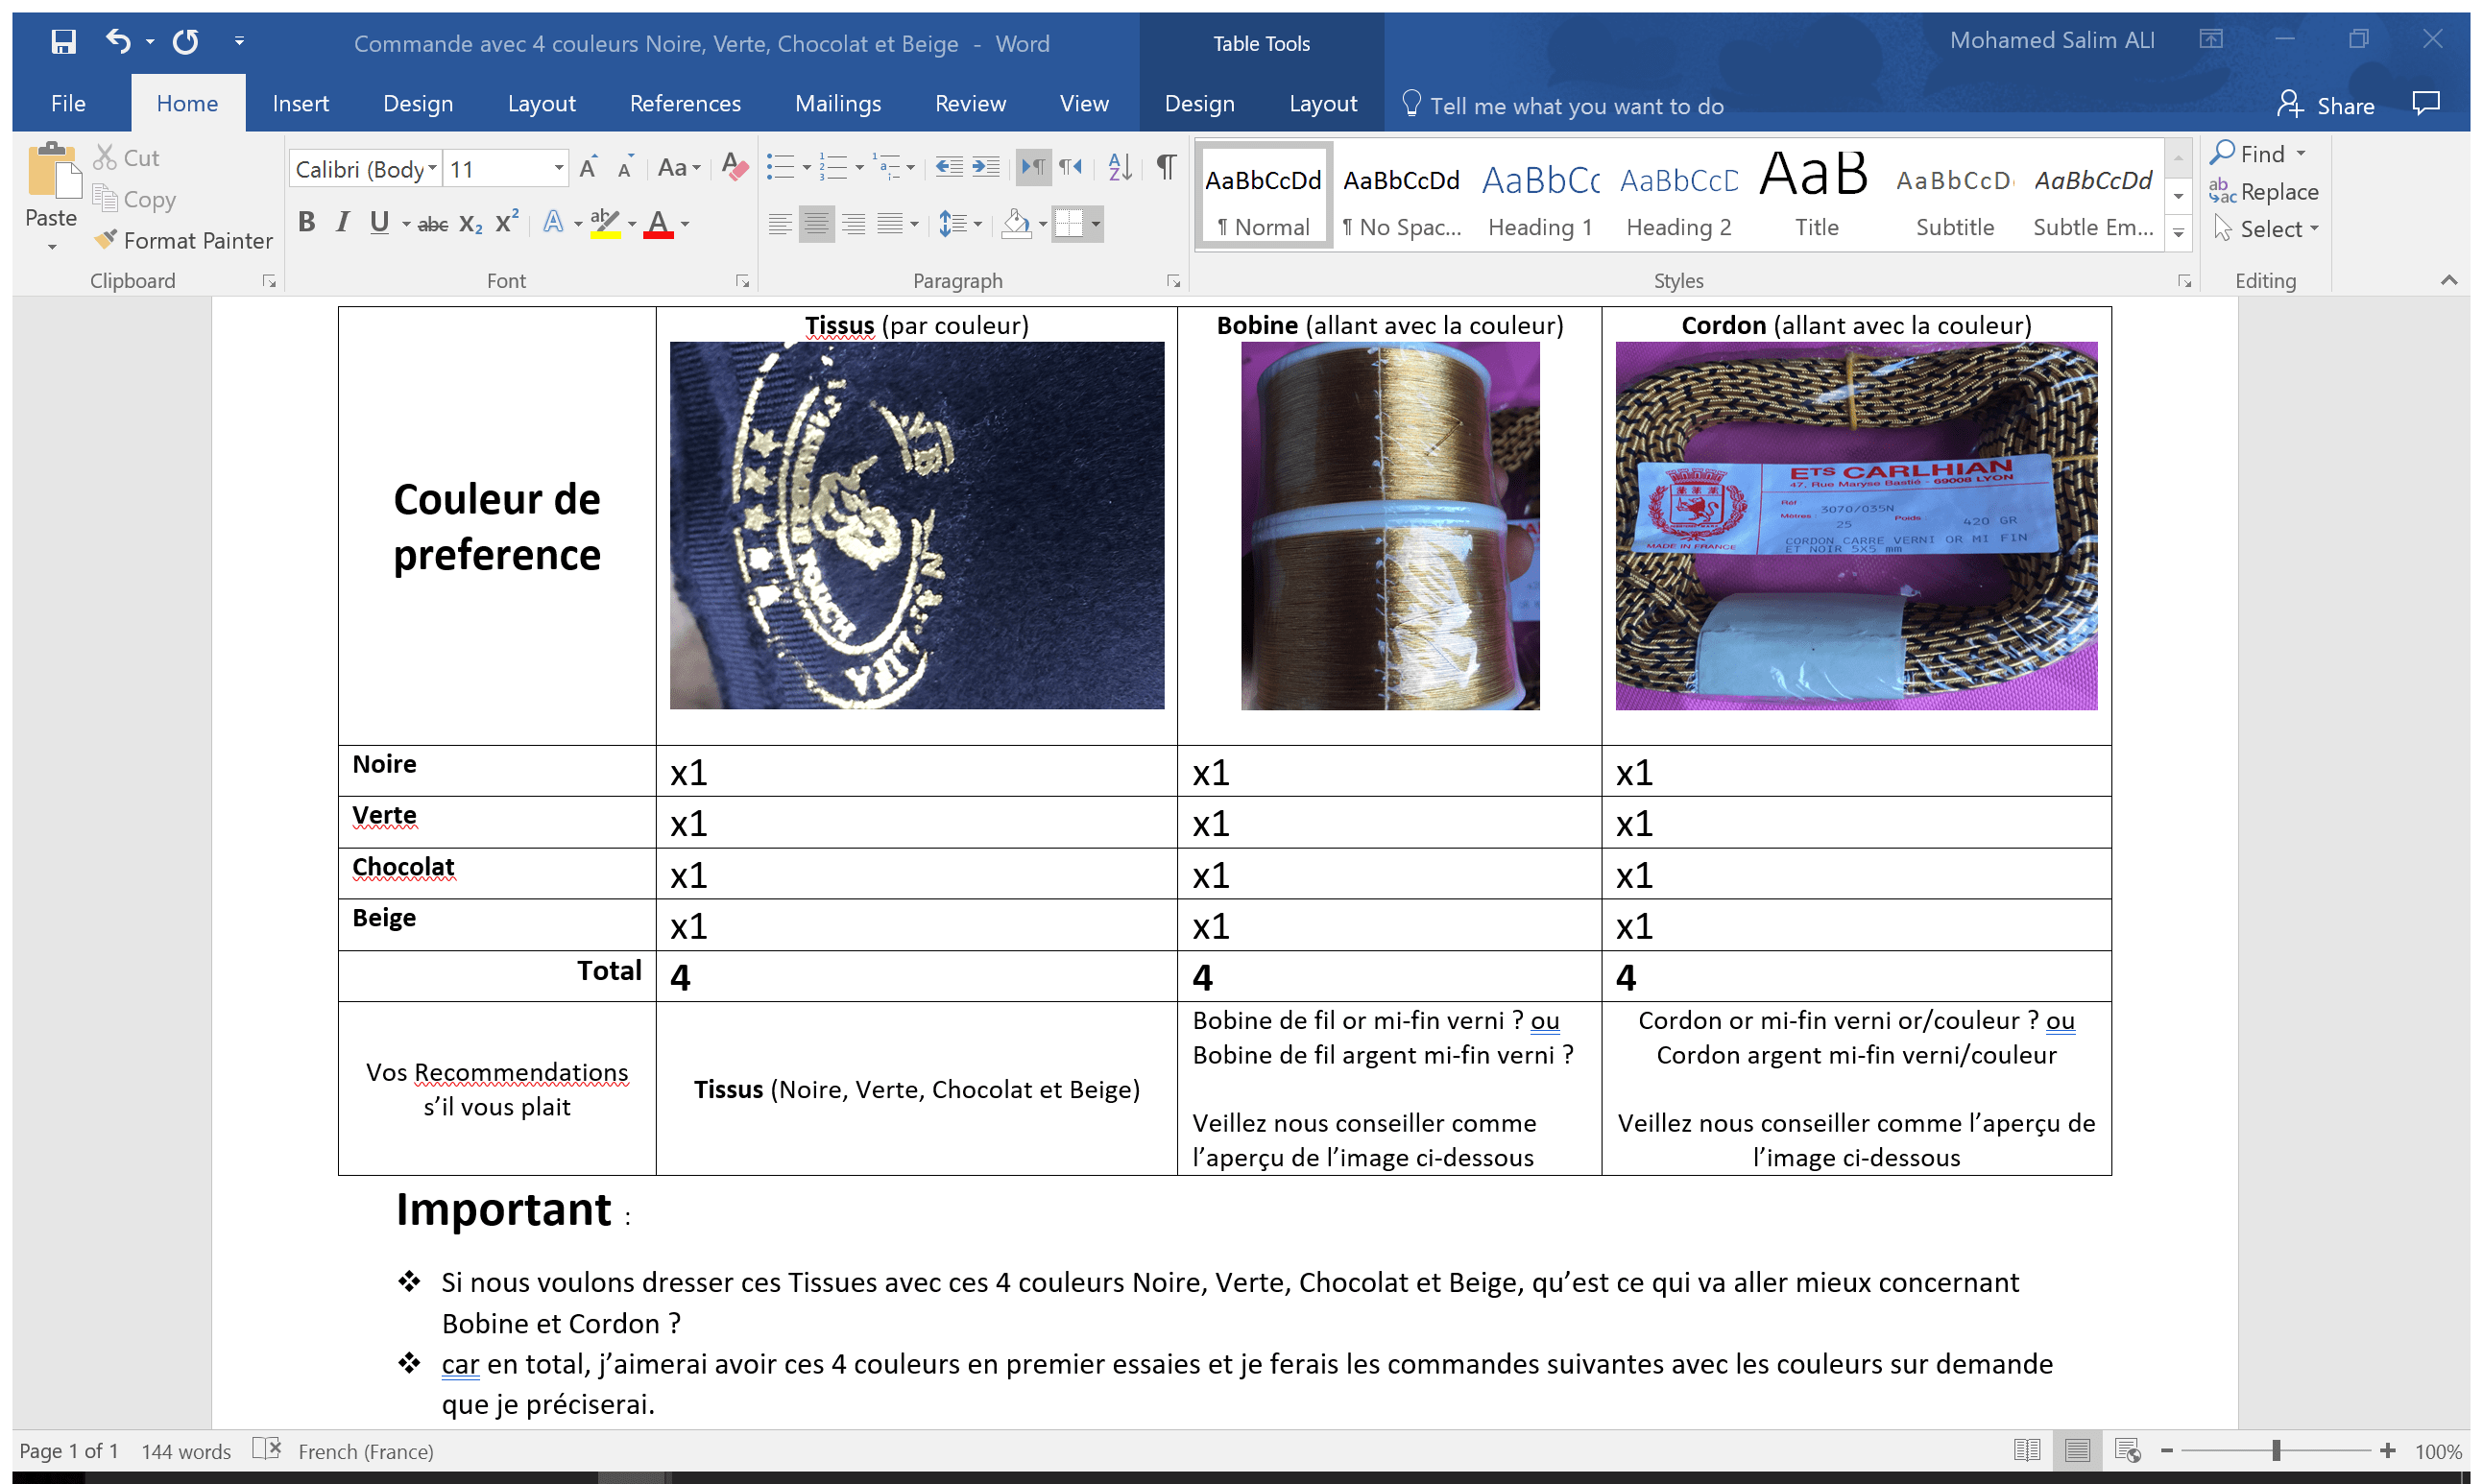Click the Cut scissors command
Image resolution: width=2483 pixels, height=1484 pixels.
[127, 158]
